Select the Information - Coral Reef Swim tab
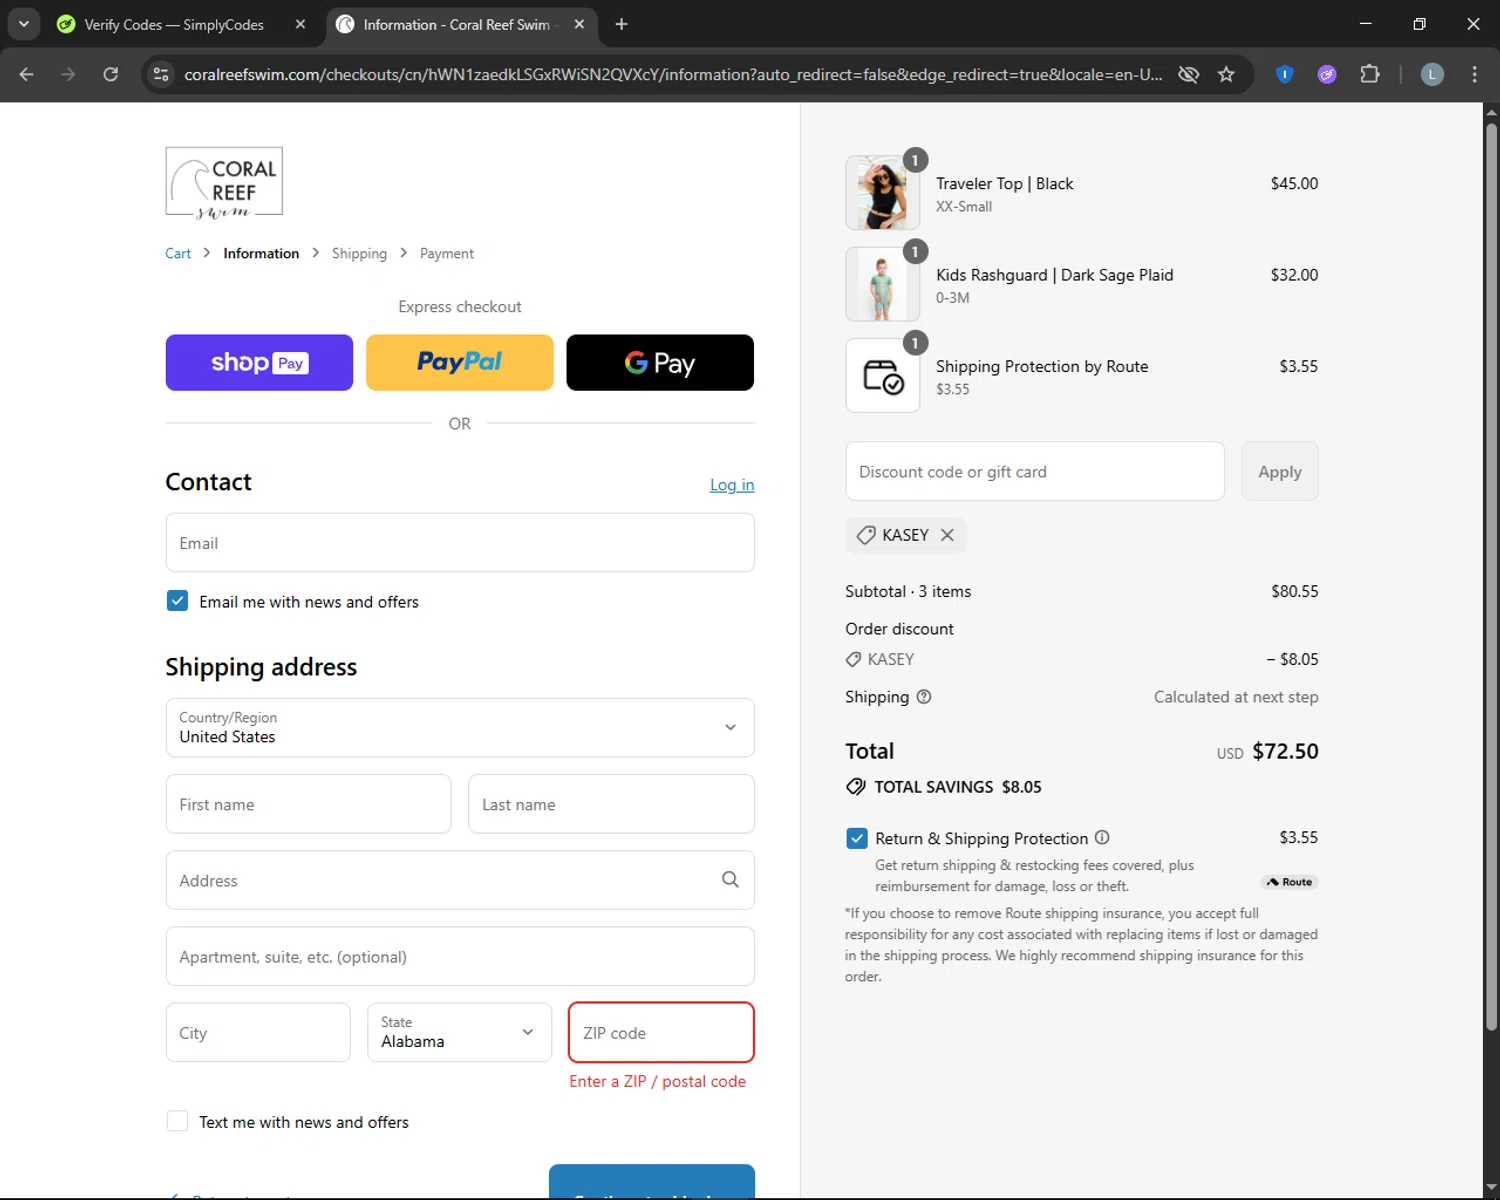Viewport: 1500px width, 1200px height. pos(457,24)
